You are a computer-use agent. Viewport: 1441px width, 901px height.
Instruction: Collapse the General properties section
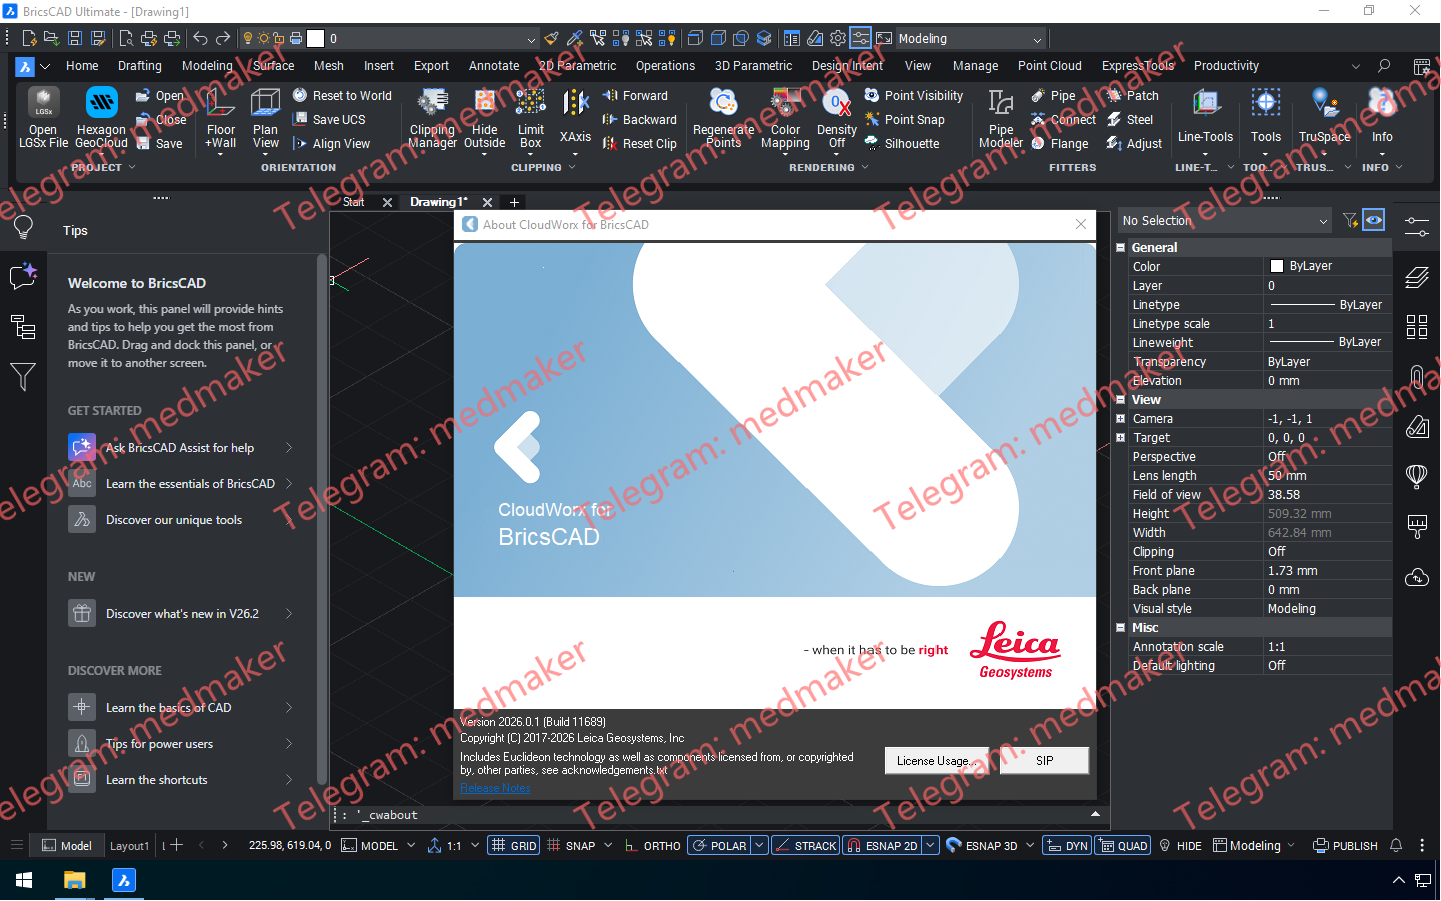1121,248
